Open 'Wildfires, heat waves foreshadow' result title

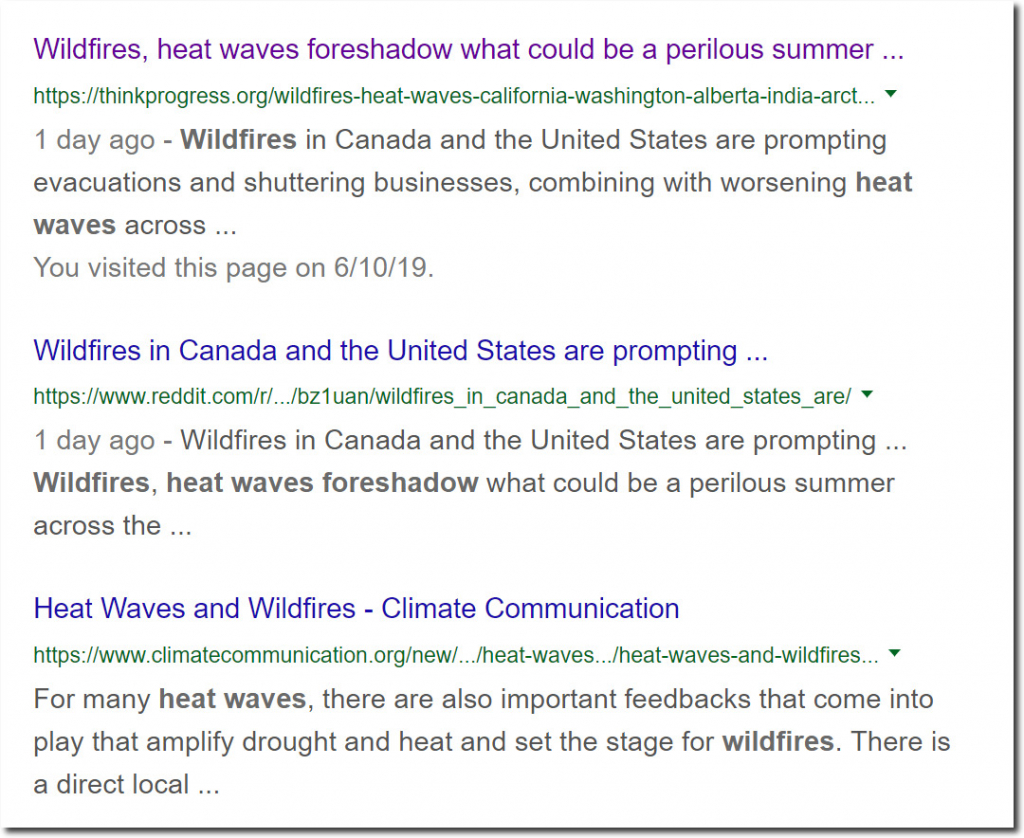click(x=468, y=50)
